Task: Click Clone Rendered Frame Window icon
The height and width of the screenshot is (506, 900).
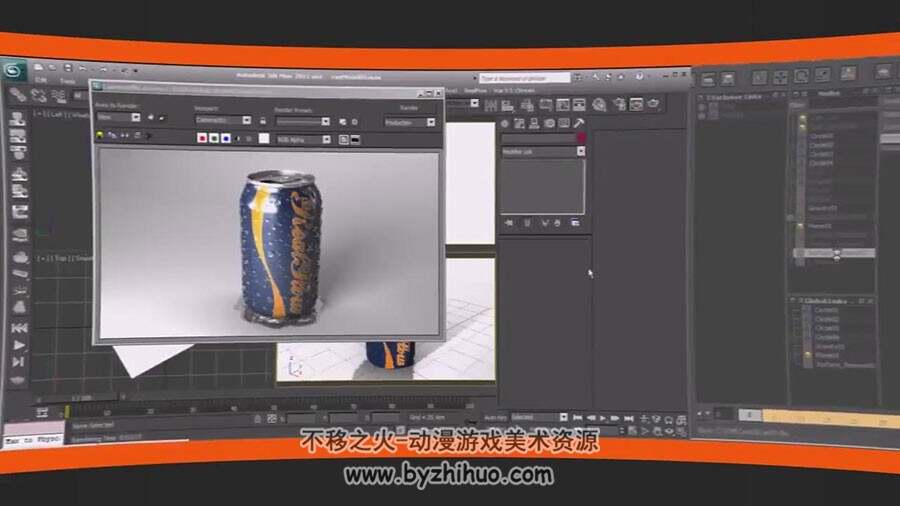Action: (x=124, y=136)
